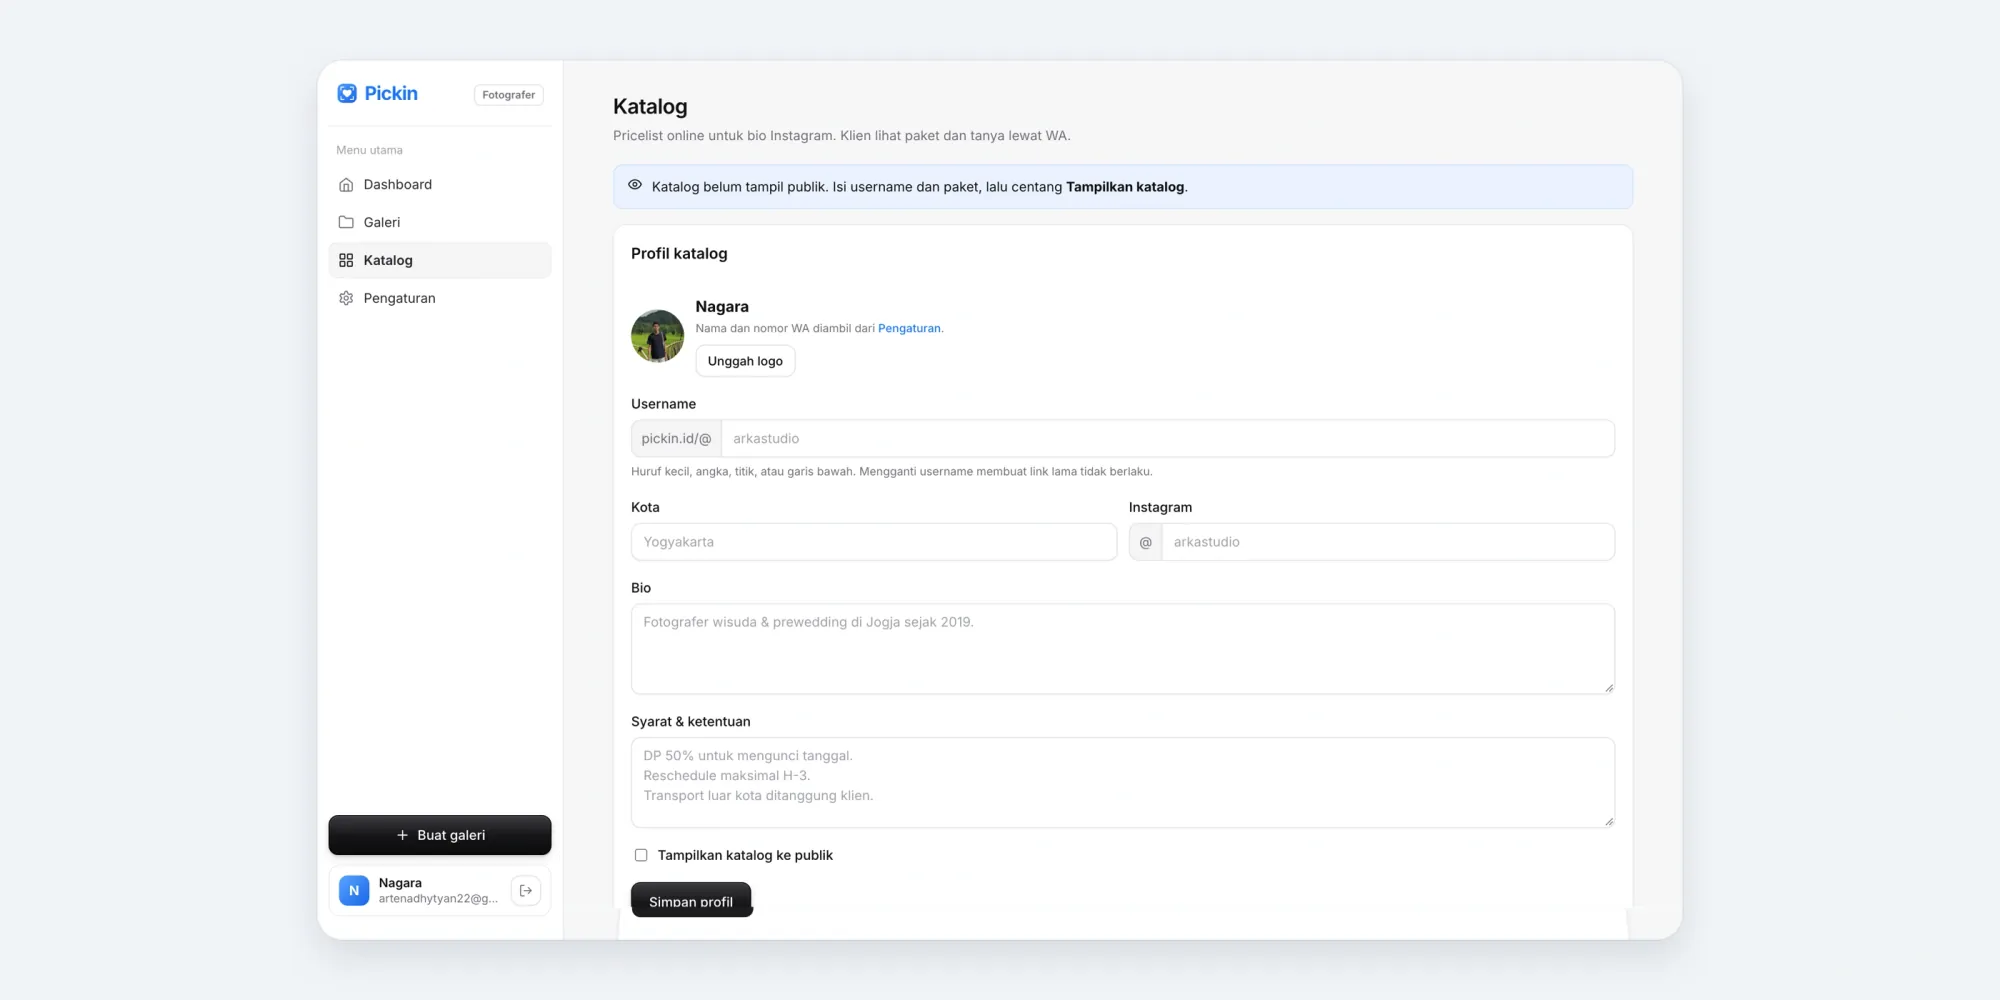Click the Pickin logo icon
Viewport: 2000px width, 1000px height.
tap(347, 93)
